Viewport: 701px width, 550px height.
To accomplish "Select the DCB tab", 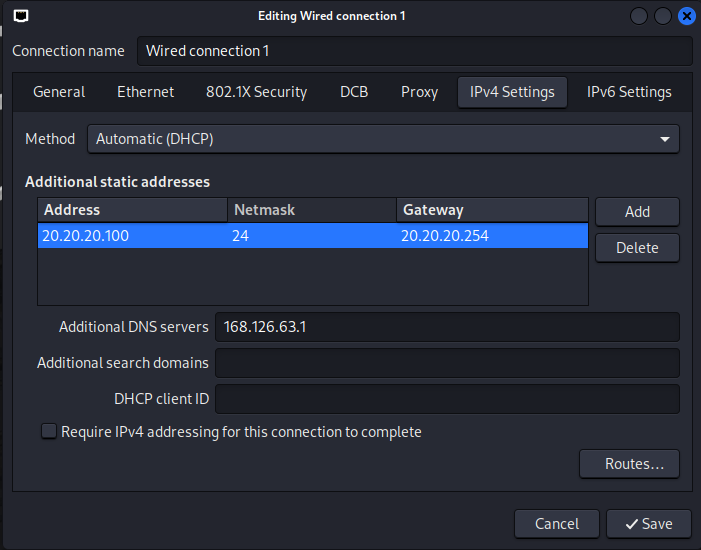I will click(x=354, y=92).
